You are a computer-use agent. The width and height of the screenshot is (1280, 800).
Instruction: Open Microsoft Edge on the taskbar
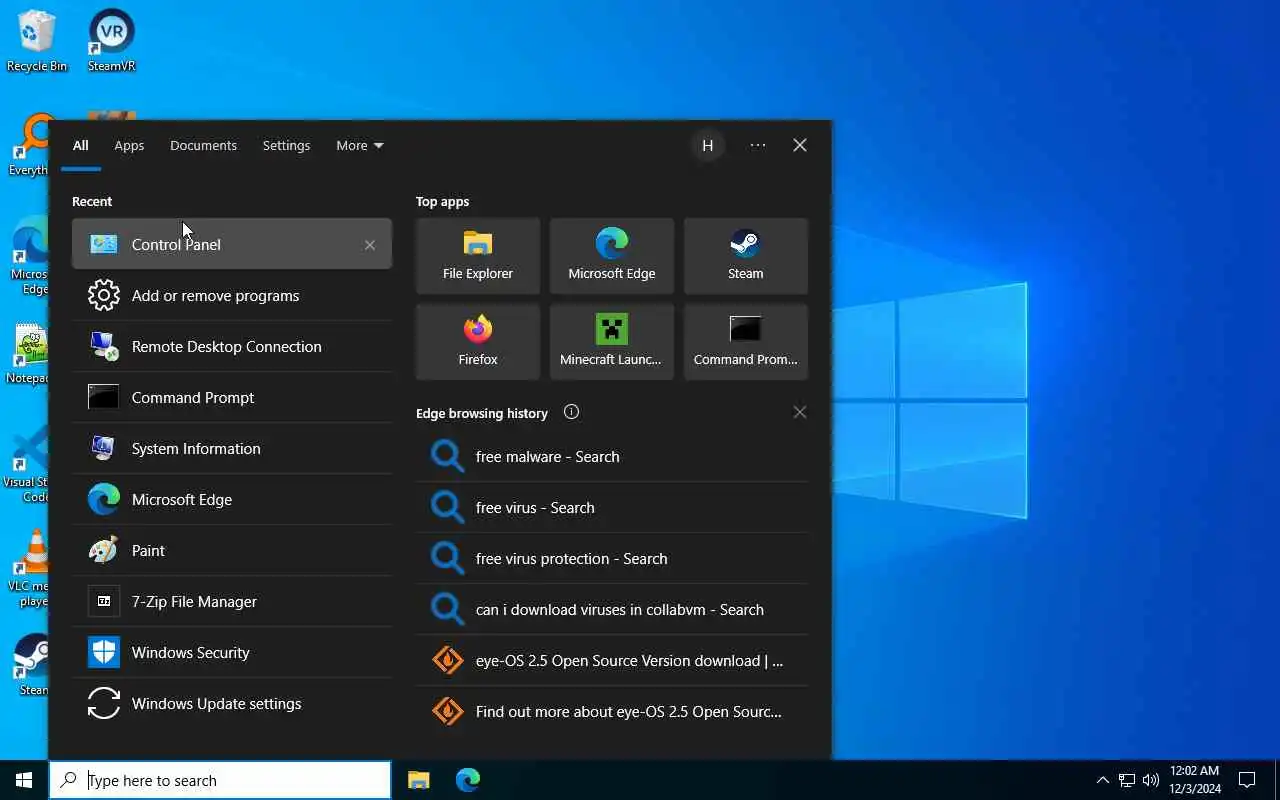(x=467, y=780)
